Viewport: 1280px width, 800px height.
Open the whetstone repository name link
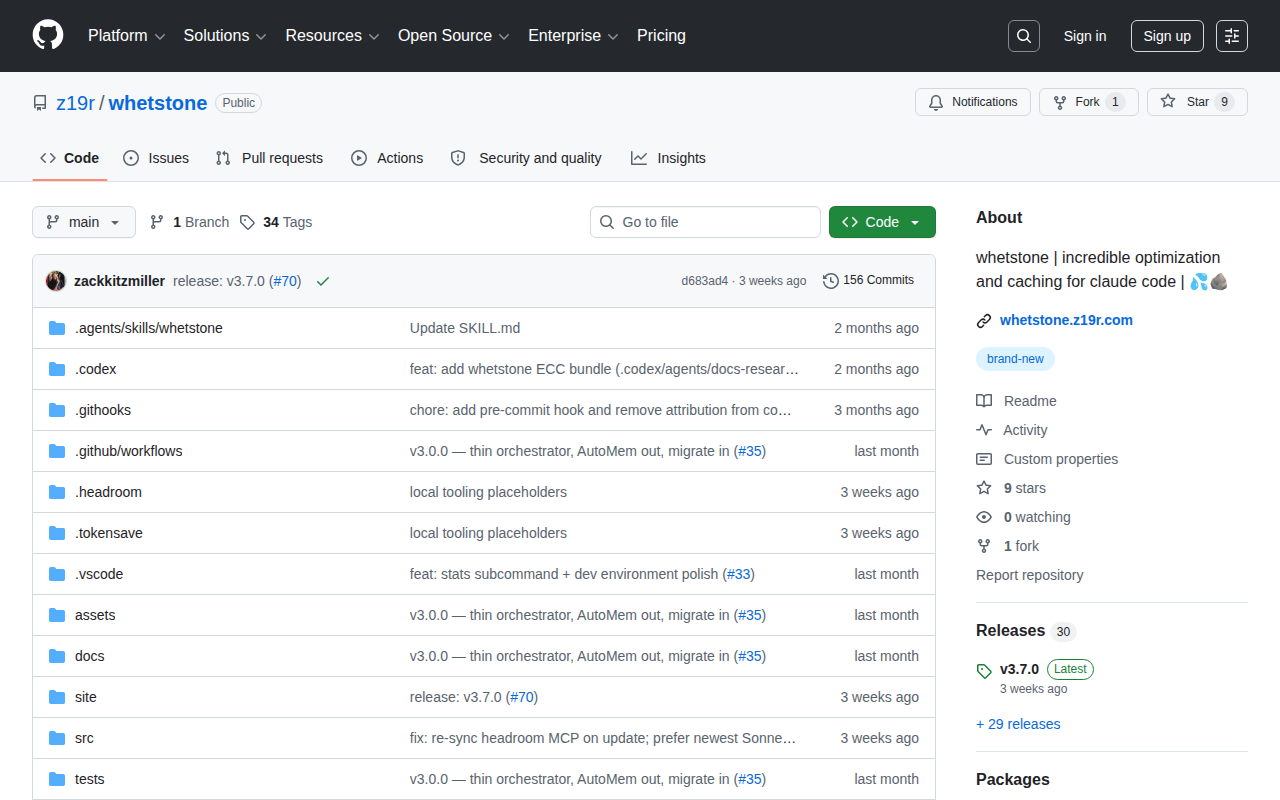click(x=158, y=103)
